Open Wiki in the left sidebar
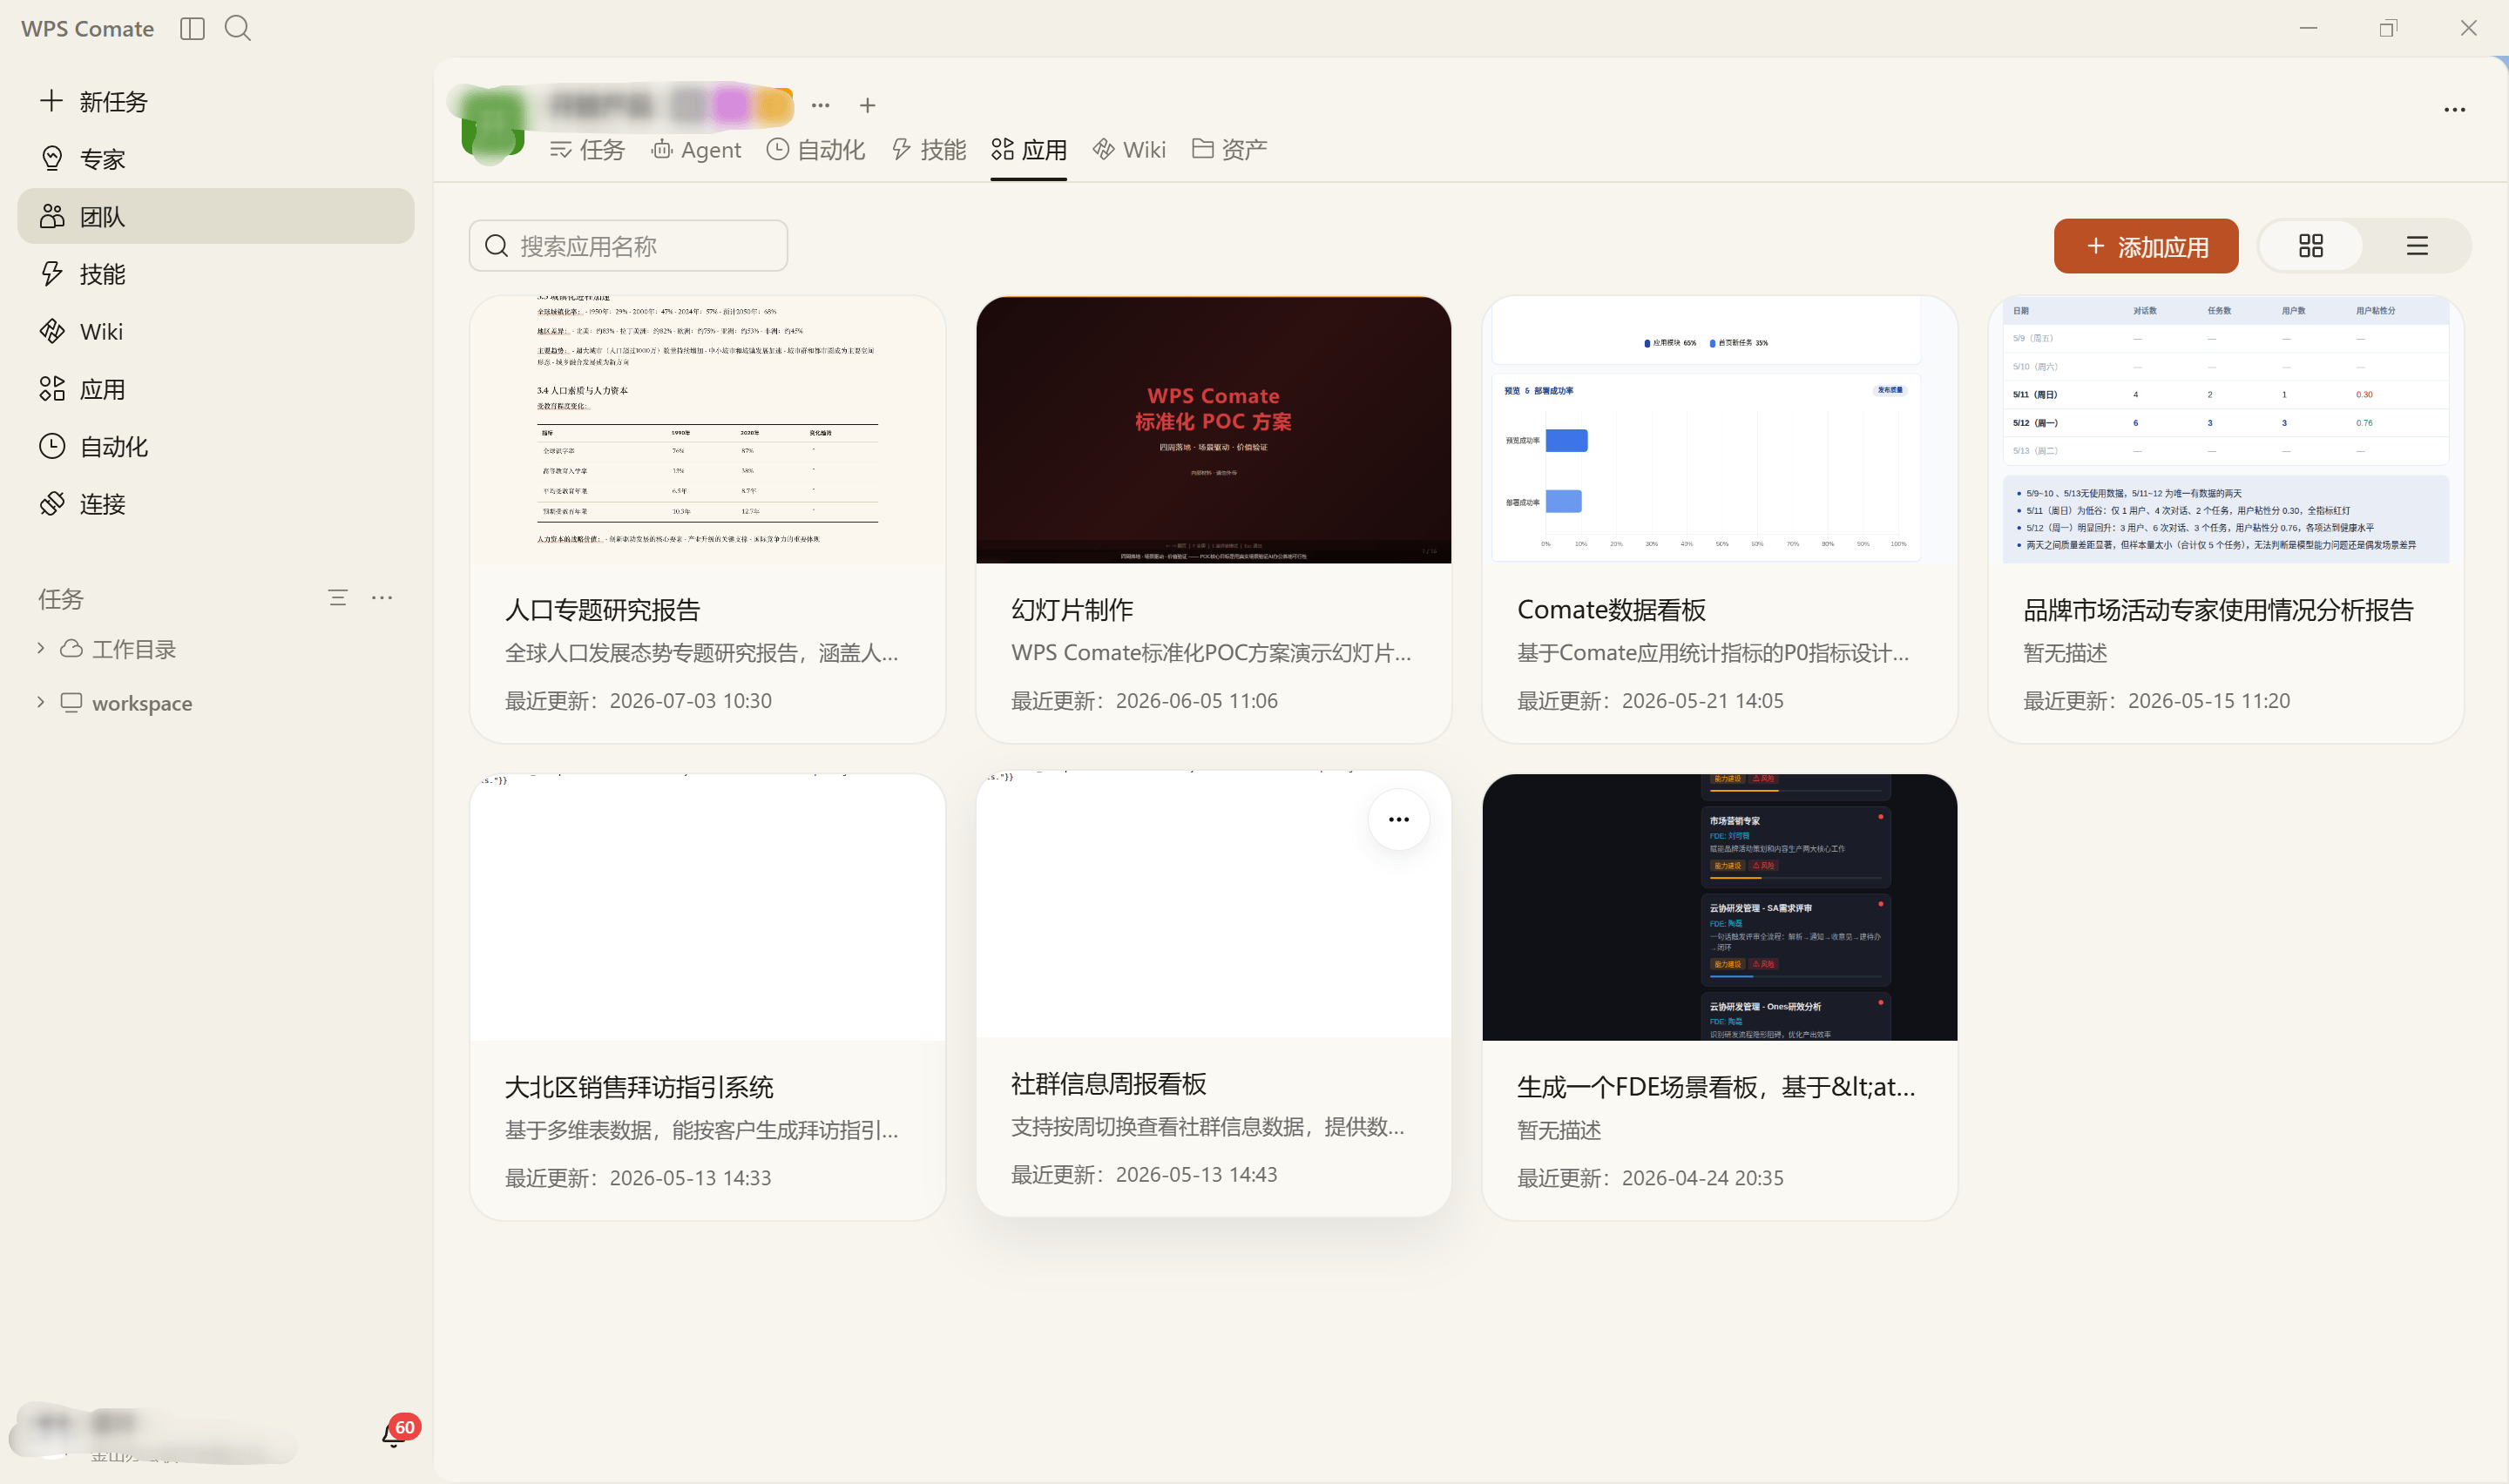The image size is (2509, 1484). 215,331
